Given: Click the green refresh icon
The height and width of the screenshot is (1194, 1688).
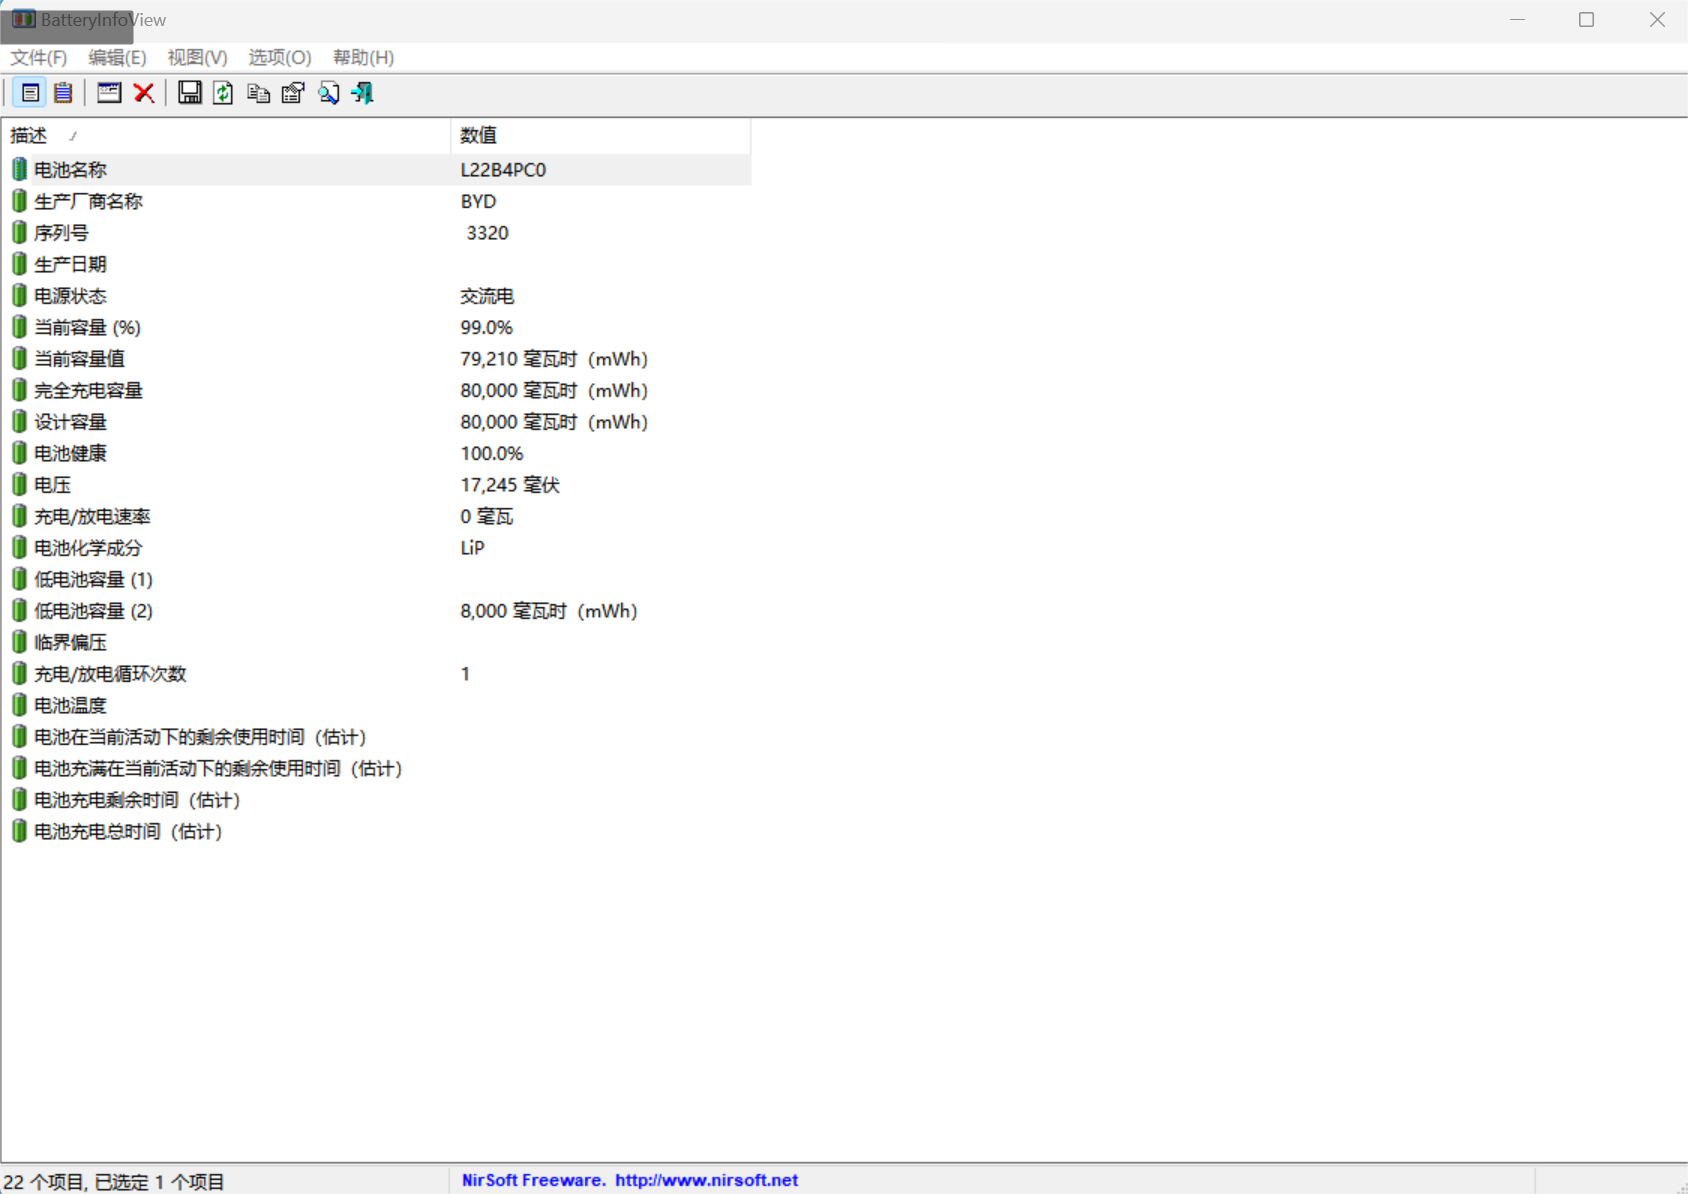Looking at the screenshot, I should coord(223,93).
